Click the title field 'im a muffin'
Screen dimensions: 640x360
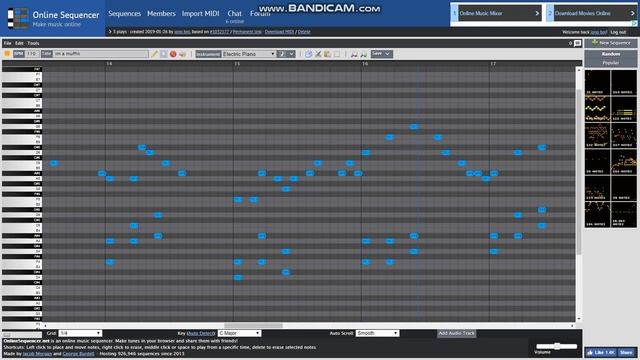coord(101,54)
